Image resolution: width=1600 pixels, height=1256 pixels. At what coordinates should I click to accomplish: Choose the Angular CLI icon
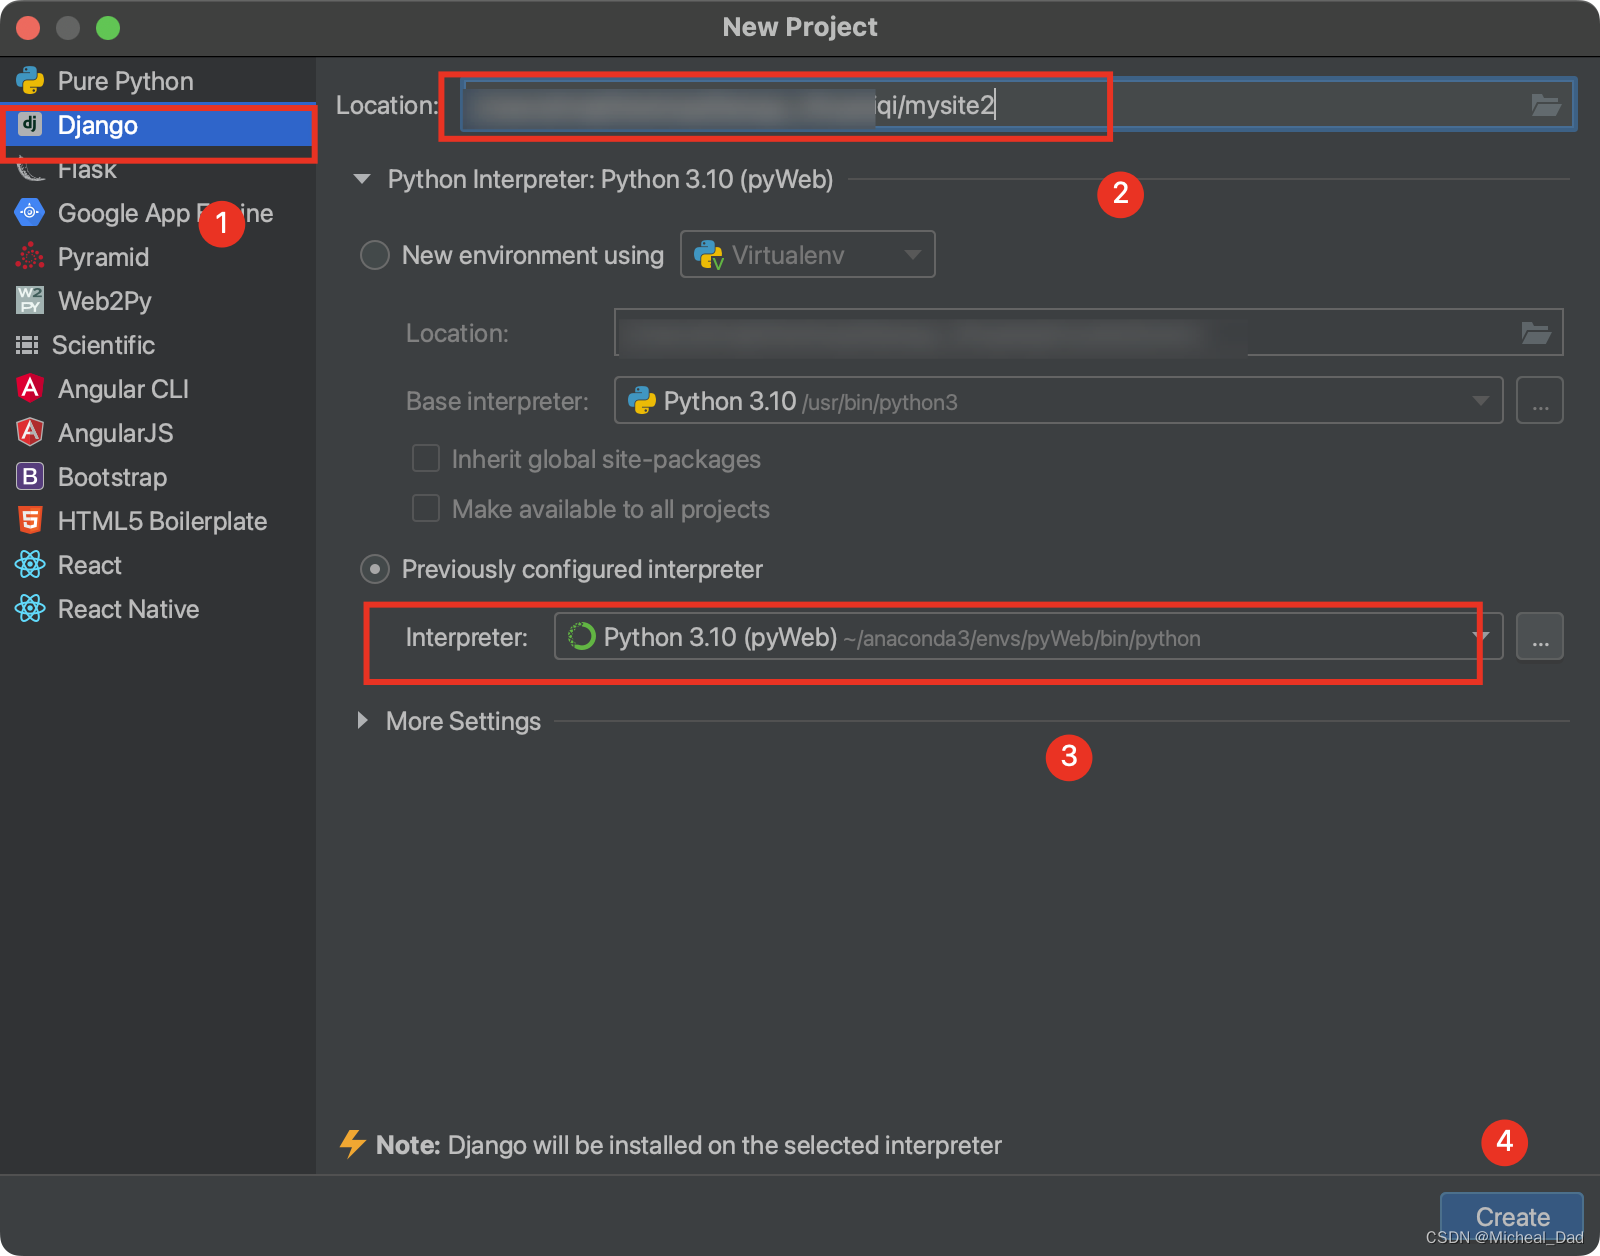click(30, 388)
